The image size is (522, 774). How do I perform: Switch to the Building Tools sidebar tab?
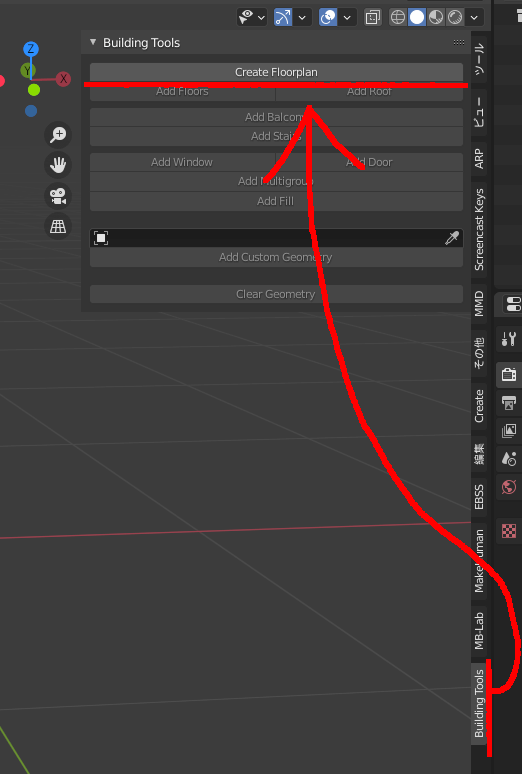(x=479, y=703)
